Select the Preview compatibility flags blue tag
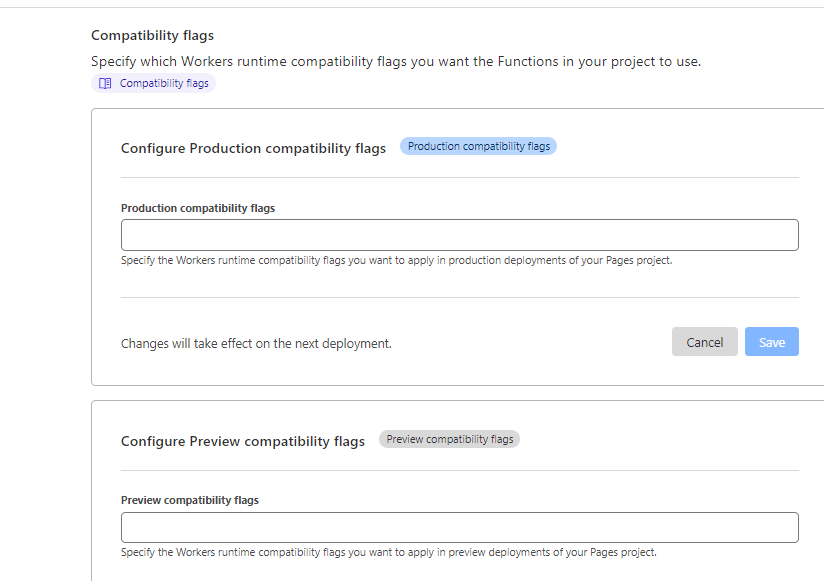824x581 pixels. point(449,438)
